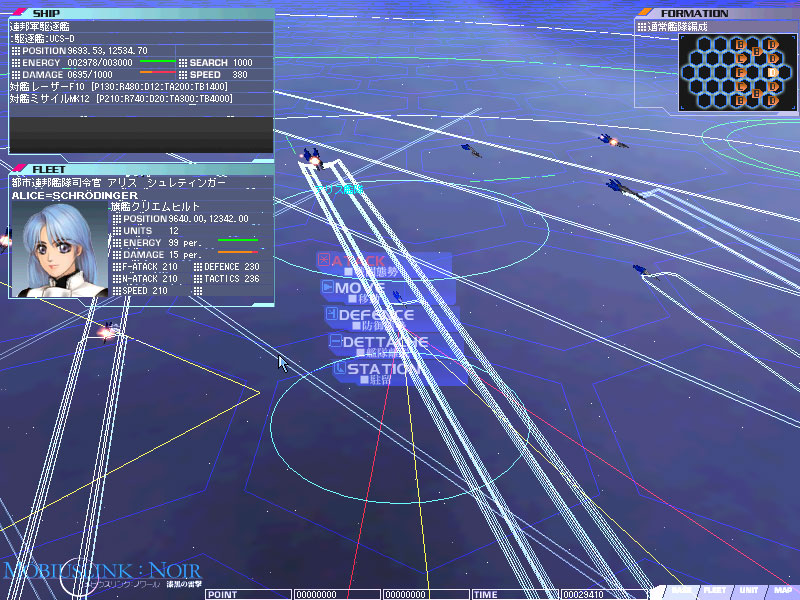Click the grid icon beside UNITS
800x600 pixels.
click(x=117, y=231)
